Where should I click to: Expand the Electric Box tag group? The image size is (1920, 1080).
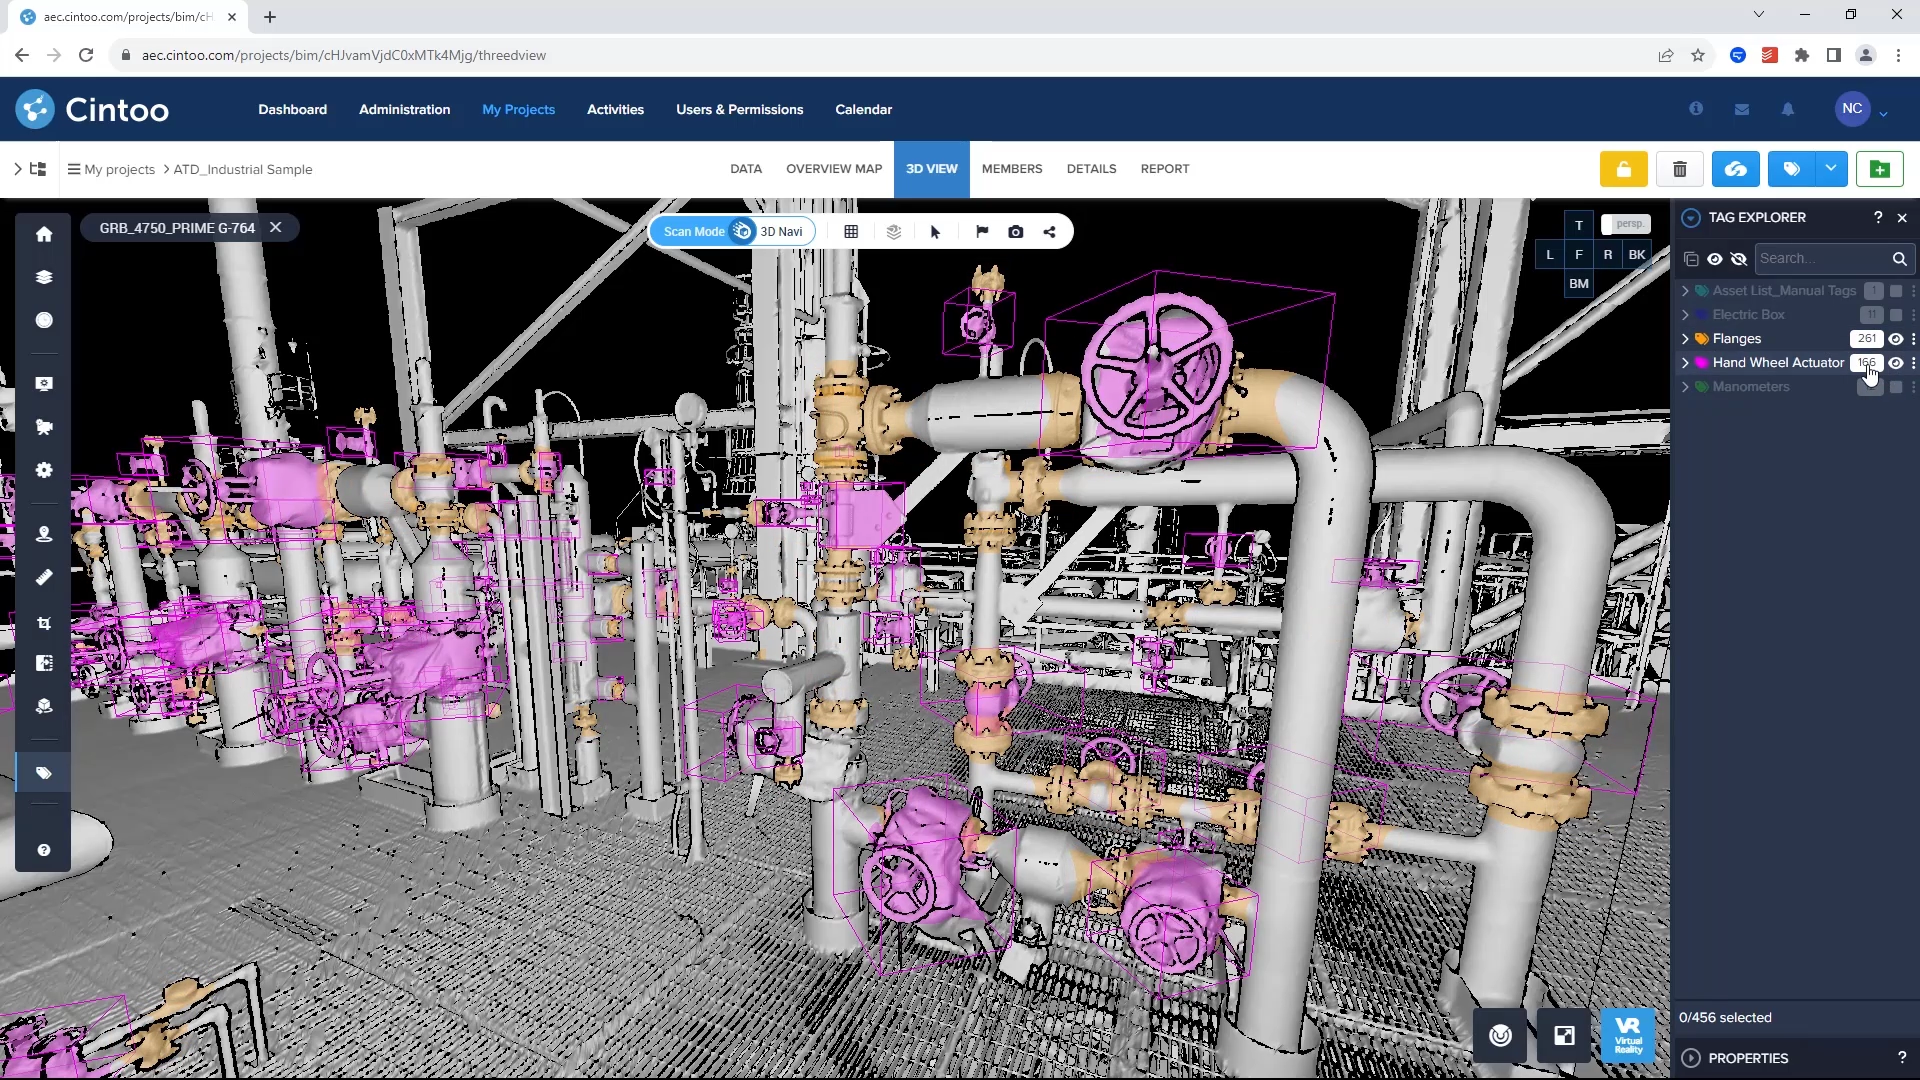click(x=1685, y=315)
